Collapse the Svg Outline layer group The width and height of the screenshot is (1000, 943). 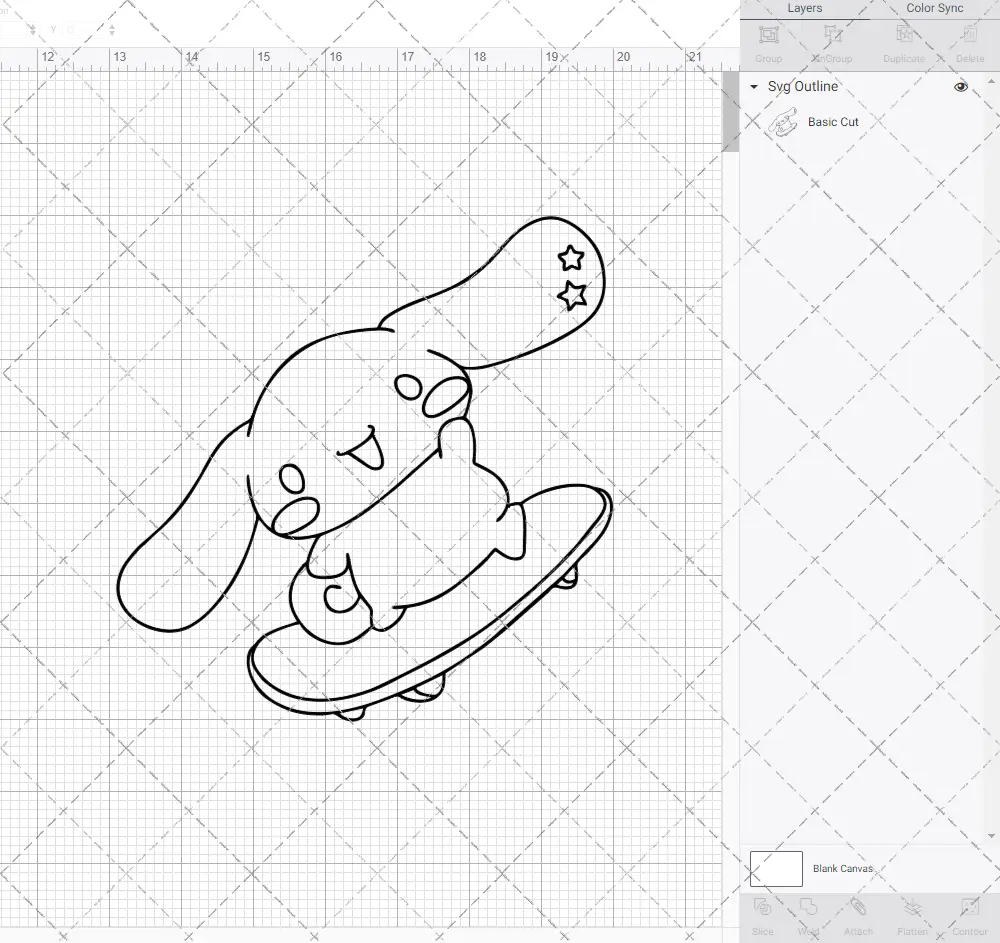754,87
